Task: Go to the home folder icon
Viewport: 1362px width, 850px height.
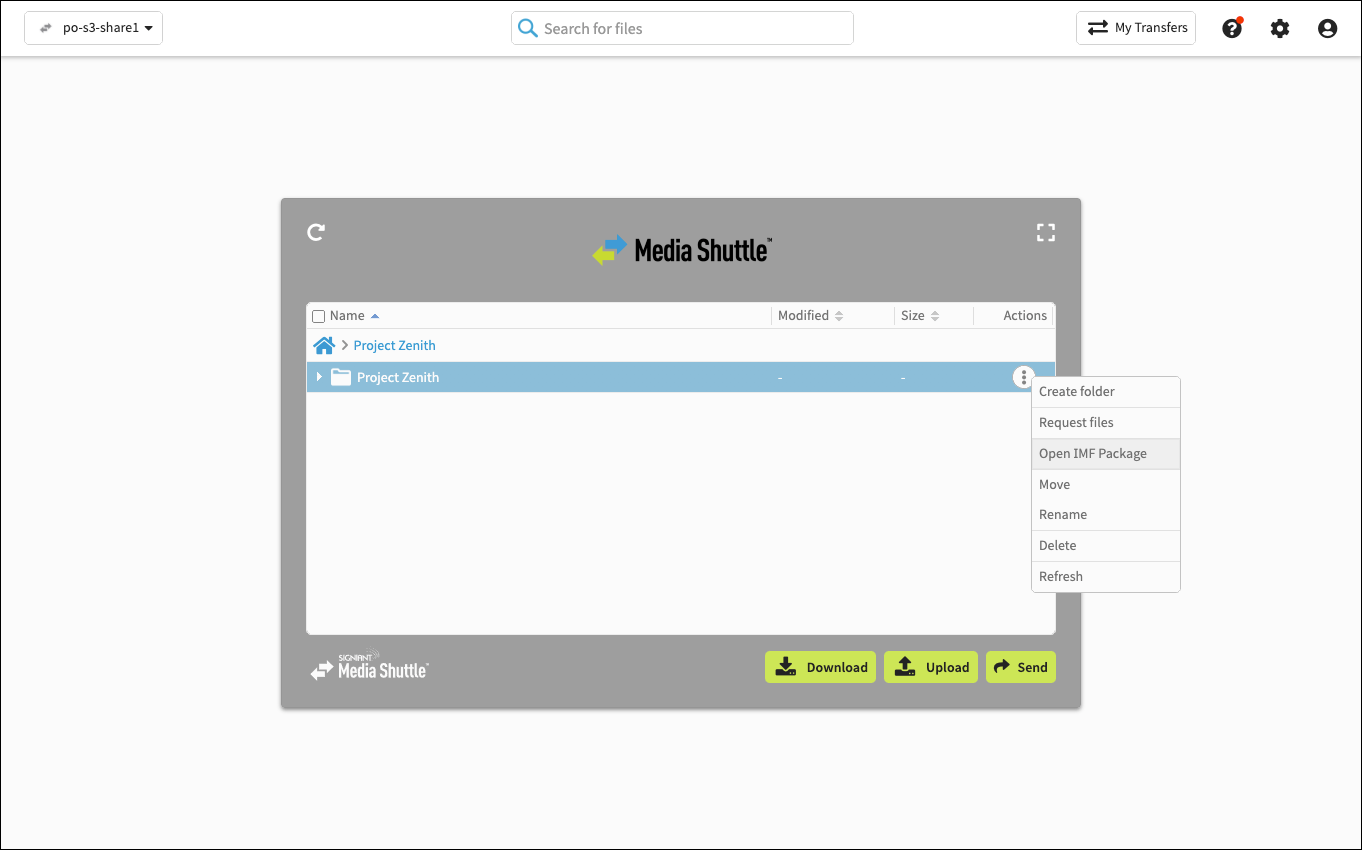Action: tap(324, 345)
